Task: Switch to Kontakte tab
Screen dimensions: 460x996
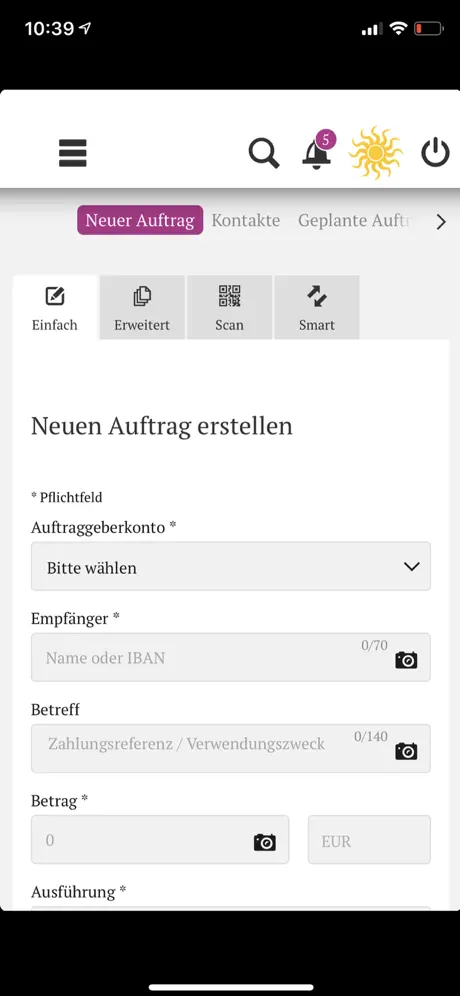Action: pyautogui.click(x=245, y=220)
